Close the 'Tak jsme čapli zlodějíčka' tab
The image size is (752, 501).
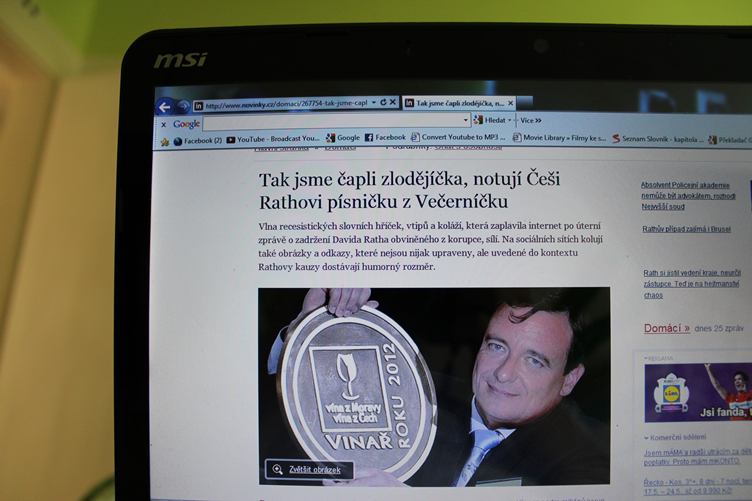pos(511,103)
